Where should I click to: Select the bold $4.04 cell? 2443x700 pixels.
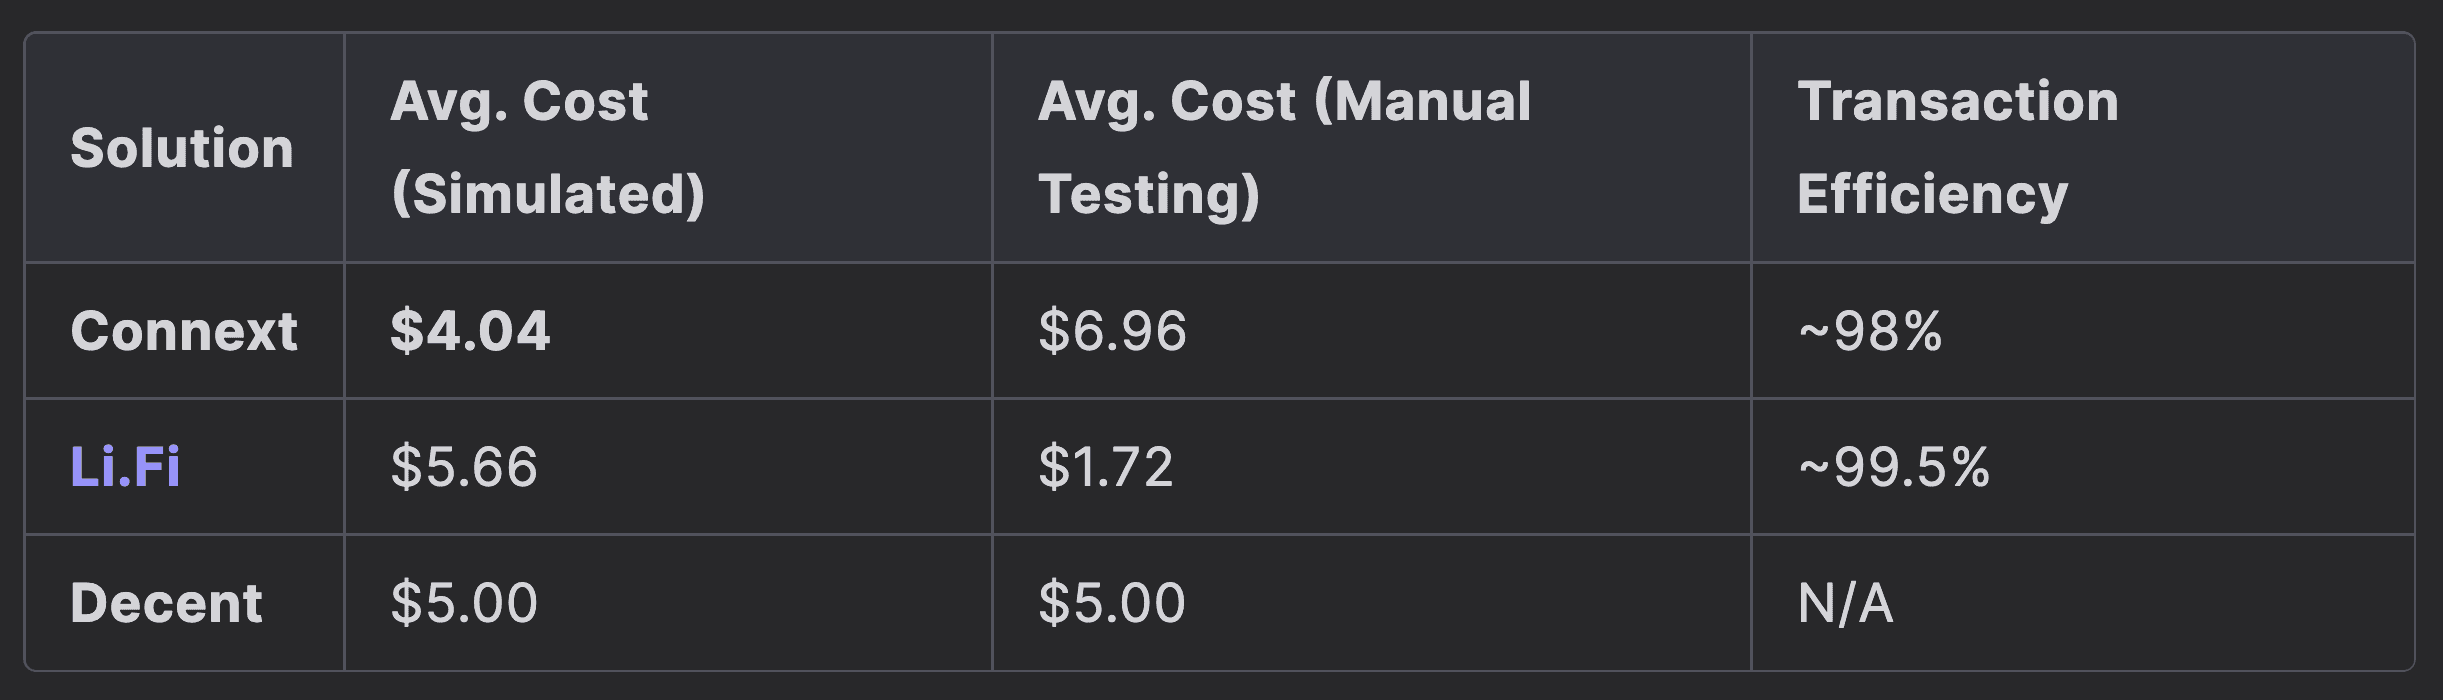coord(470,331)
